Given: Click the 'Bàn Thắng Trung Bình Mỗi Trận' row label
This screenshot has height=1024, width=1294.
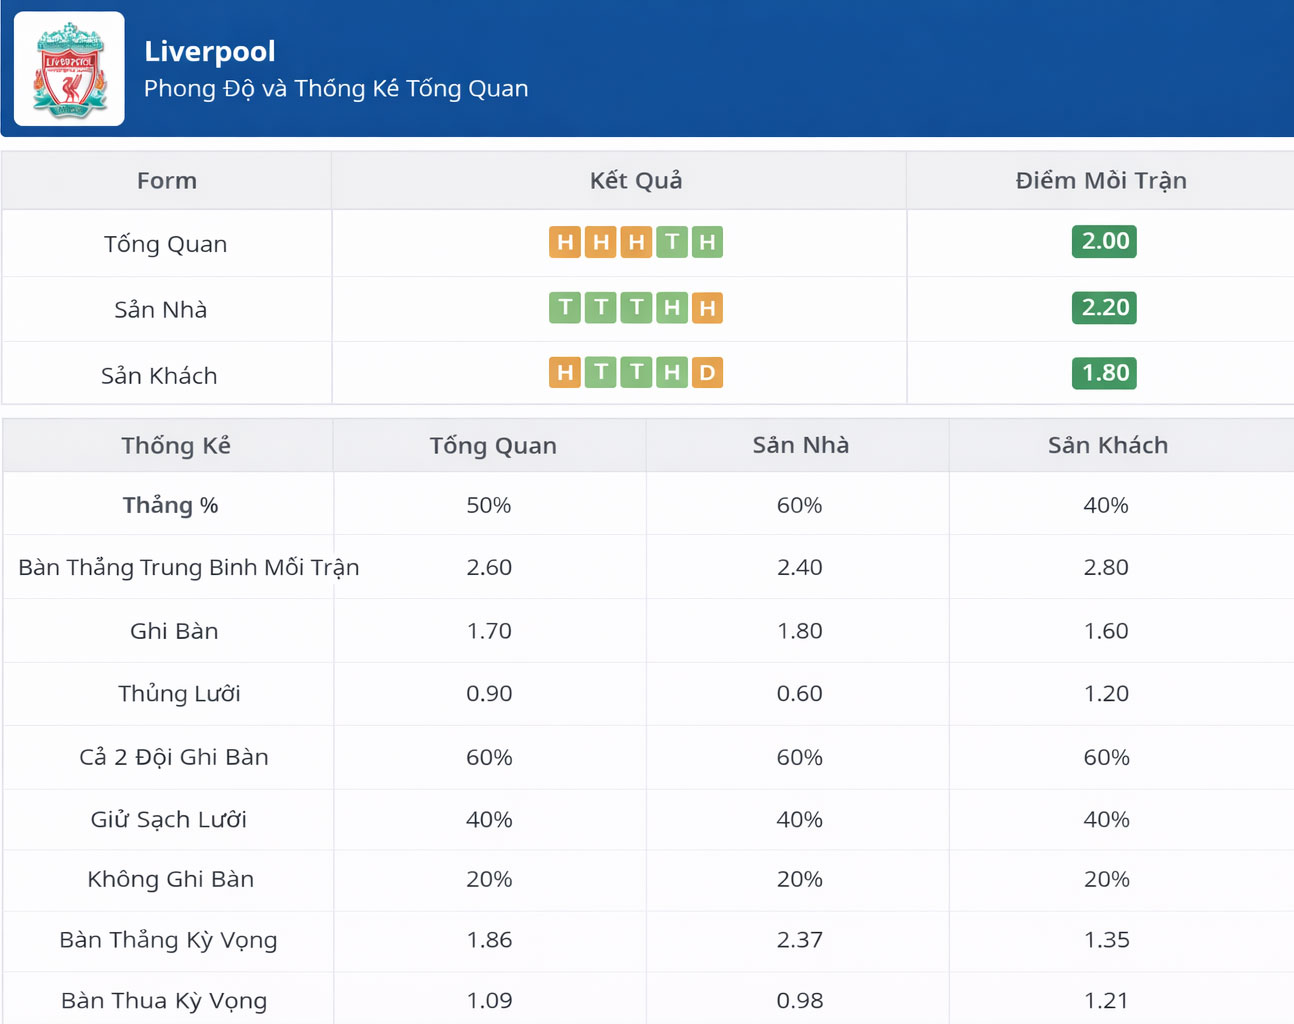Looking at the screenshot, I should 189,568.
